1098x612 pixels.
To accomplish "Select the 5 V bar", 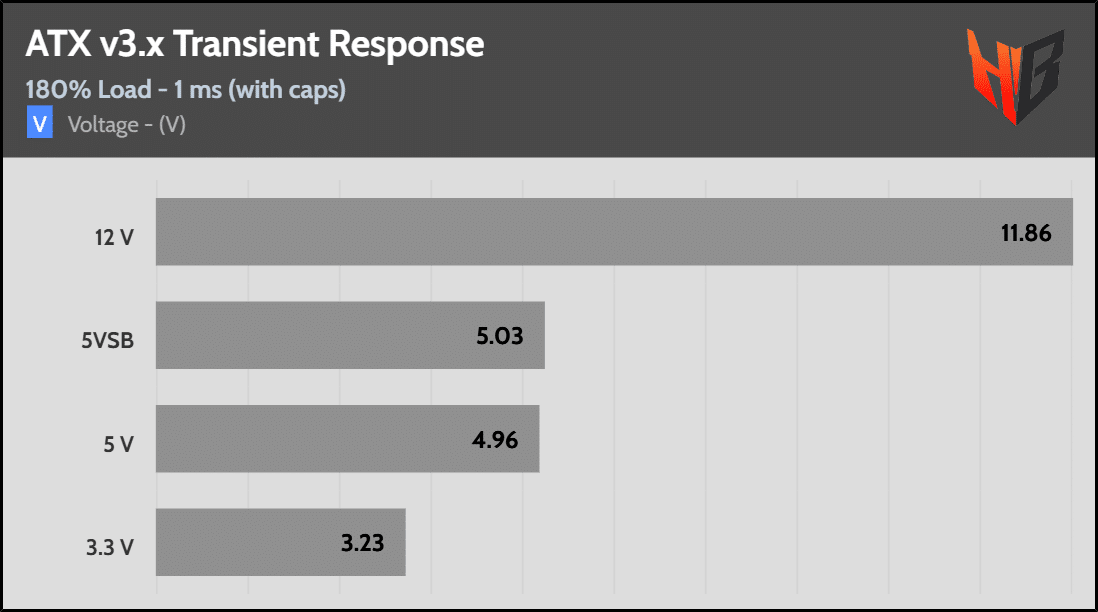I will [300, 438].
